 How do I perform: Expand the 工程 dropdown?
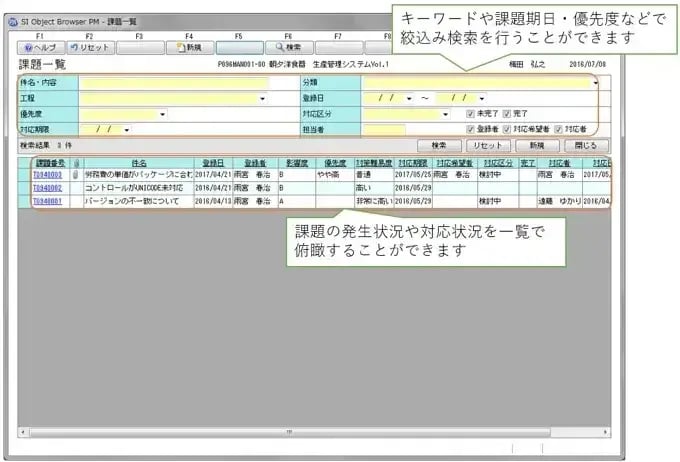pos(262,99)
